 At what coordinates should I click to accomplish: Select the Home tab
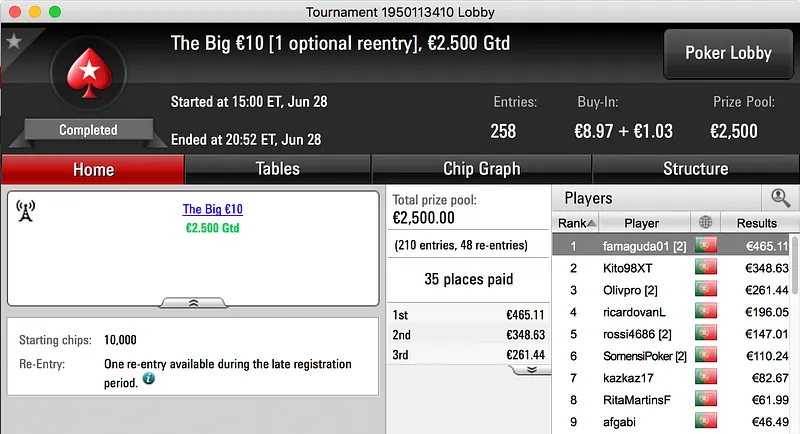pos(93,169)
